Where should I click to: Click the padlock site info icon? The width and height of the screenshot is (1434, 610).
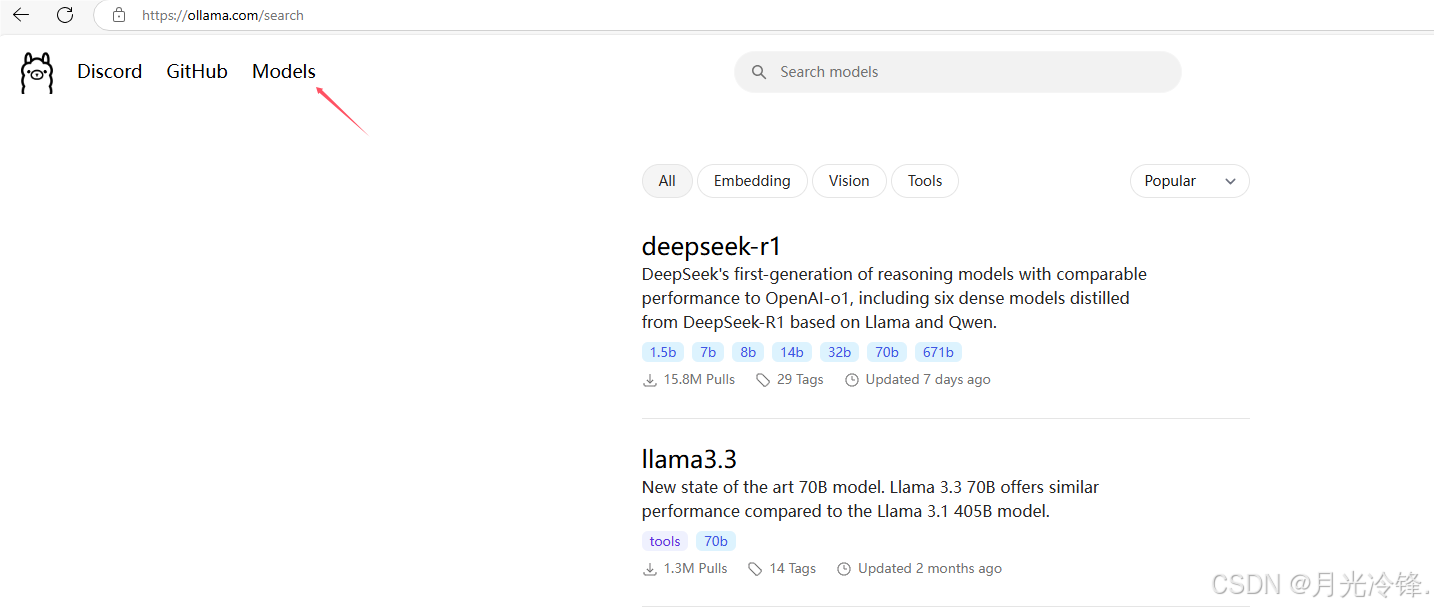[119, 15]
